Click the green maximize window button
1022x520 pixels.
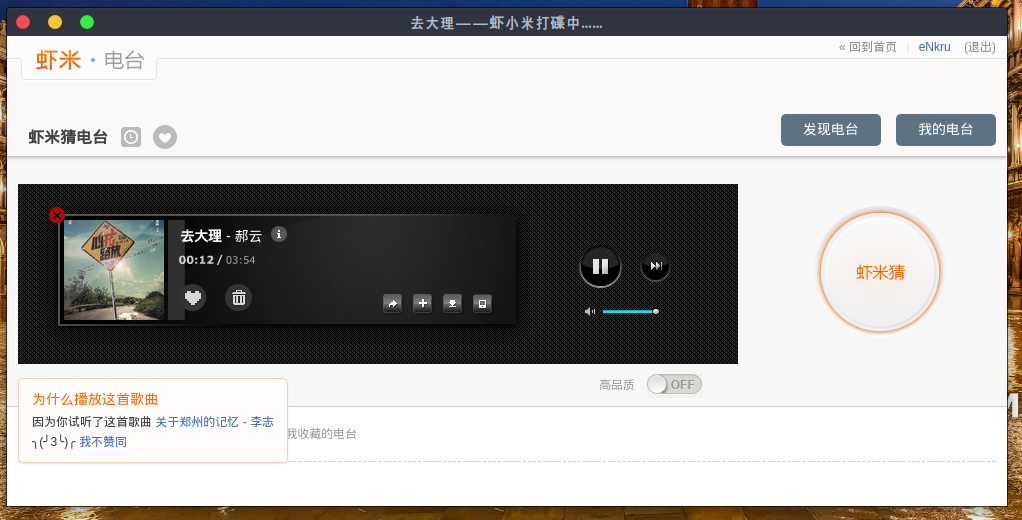coord(87,22)
